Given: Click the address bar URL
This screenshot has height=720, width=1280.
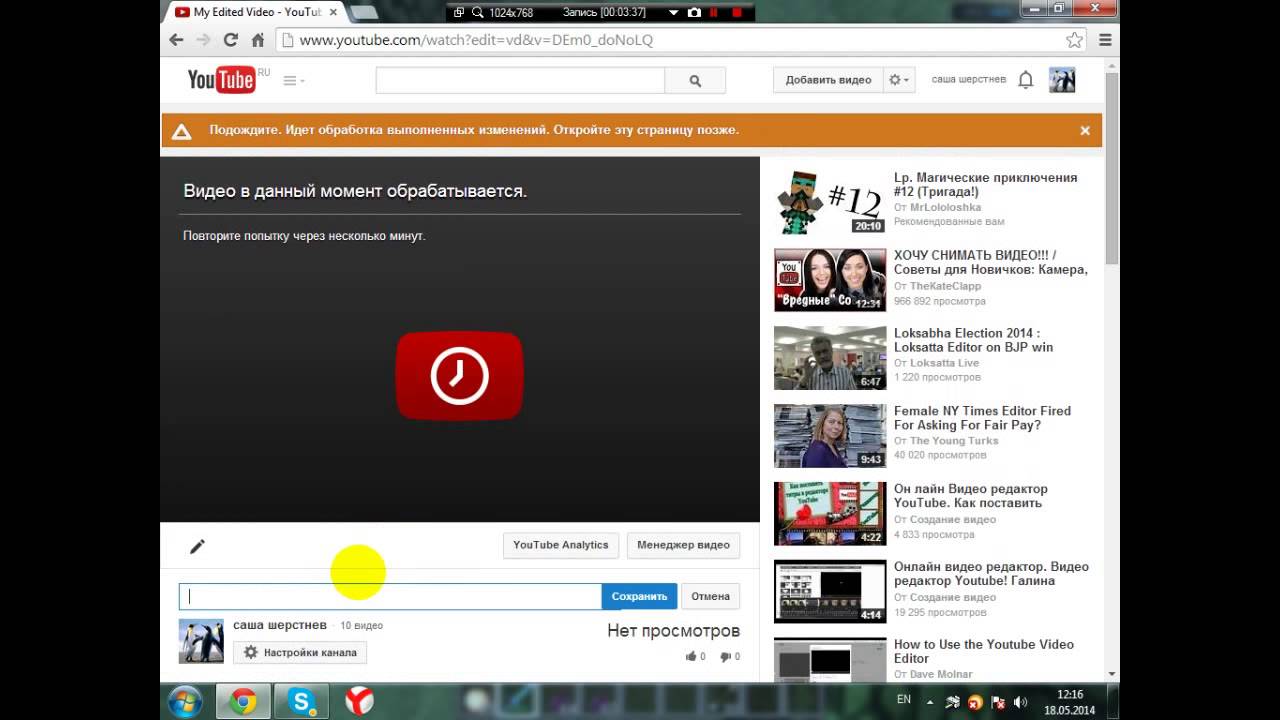Looking at the screenshot, I should (476, 40).
